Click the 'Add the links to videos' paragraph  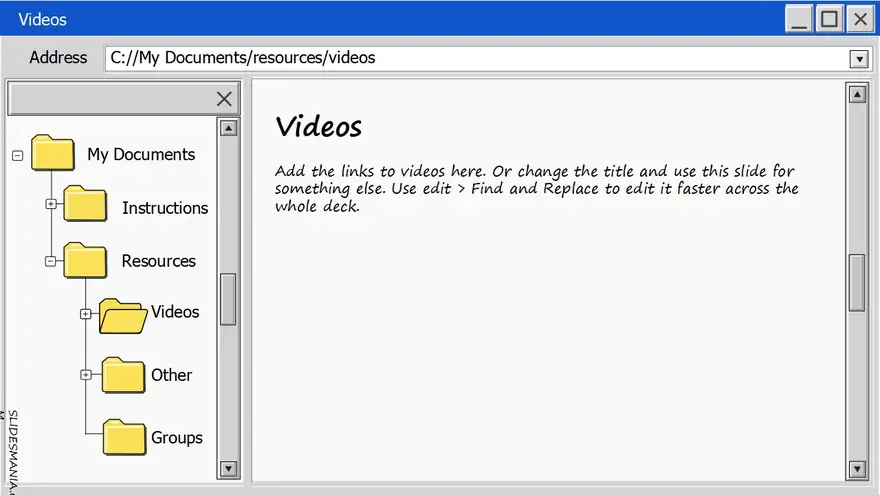tap(537, 189)
